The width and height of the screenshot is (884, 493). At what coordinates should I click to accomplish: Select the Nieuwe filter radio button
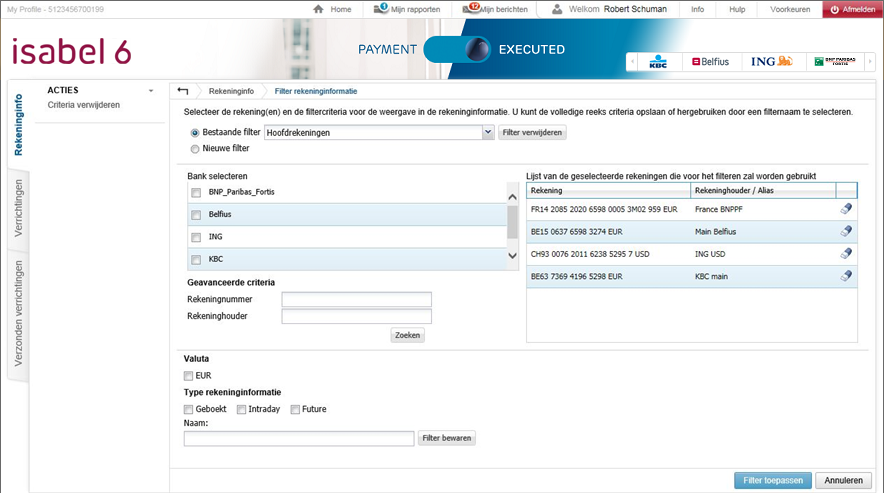point(195,149)
